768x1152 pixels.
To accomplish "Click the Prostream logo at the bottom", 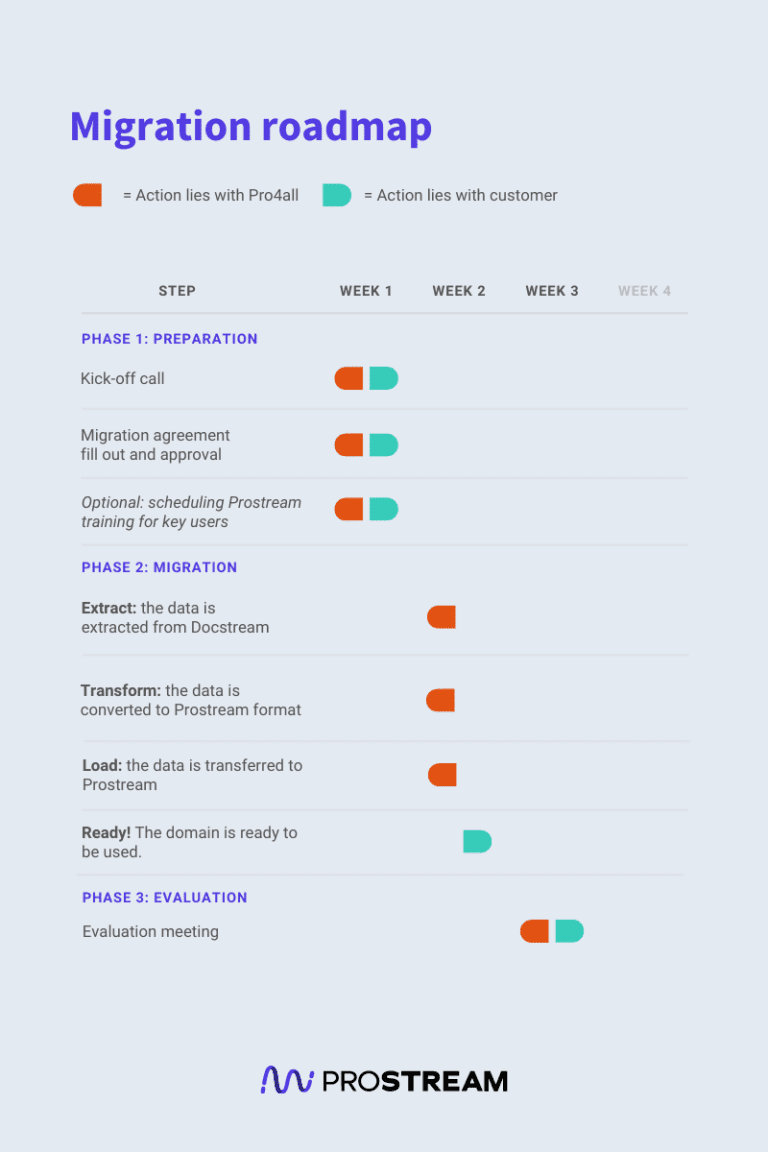I will (384, 1080).
